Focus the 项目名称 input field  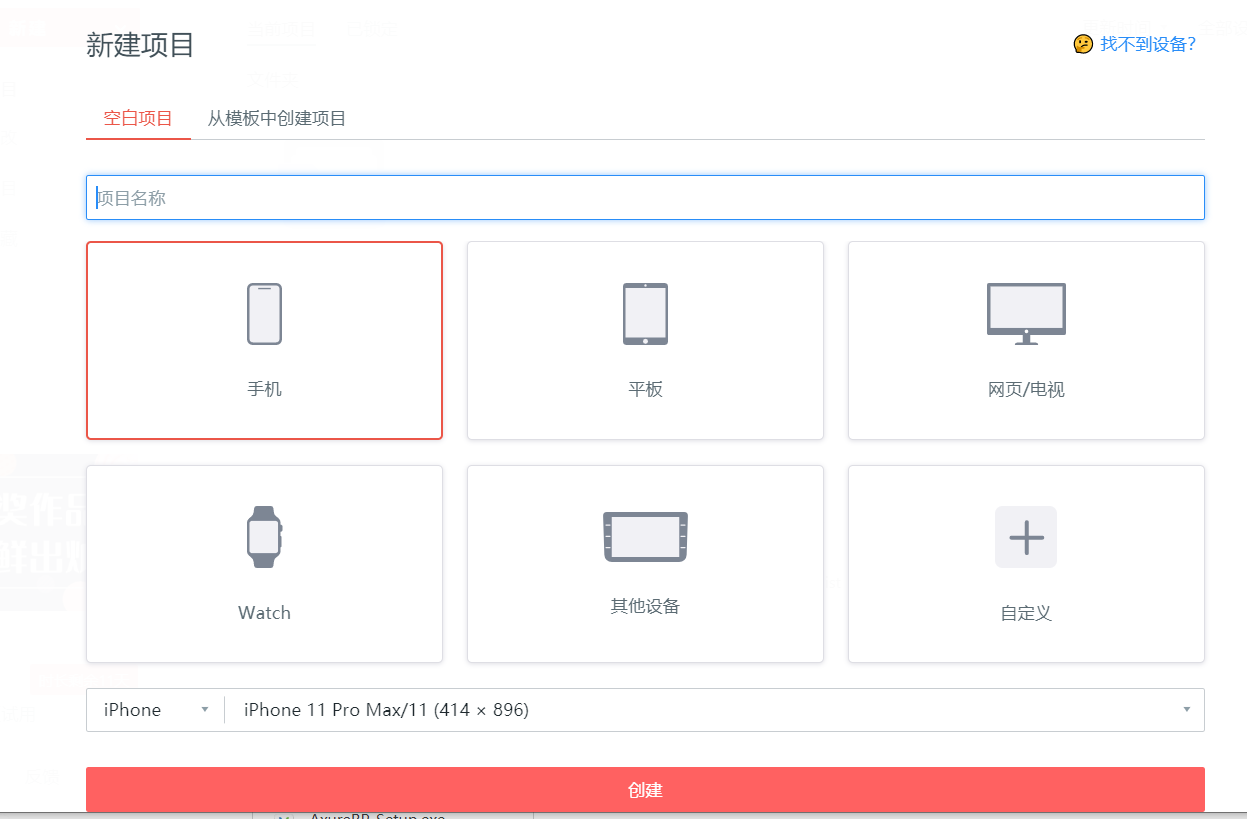point(645,198)
